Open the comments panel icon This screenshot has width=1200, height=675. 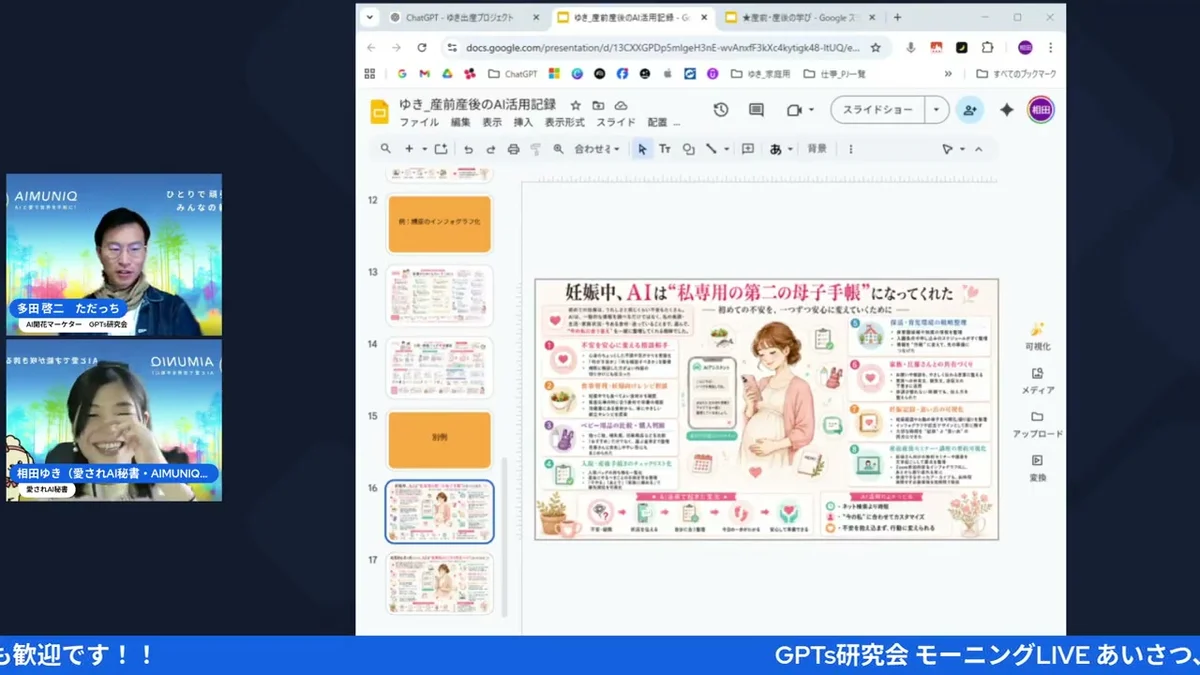coord(756,110)
